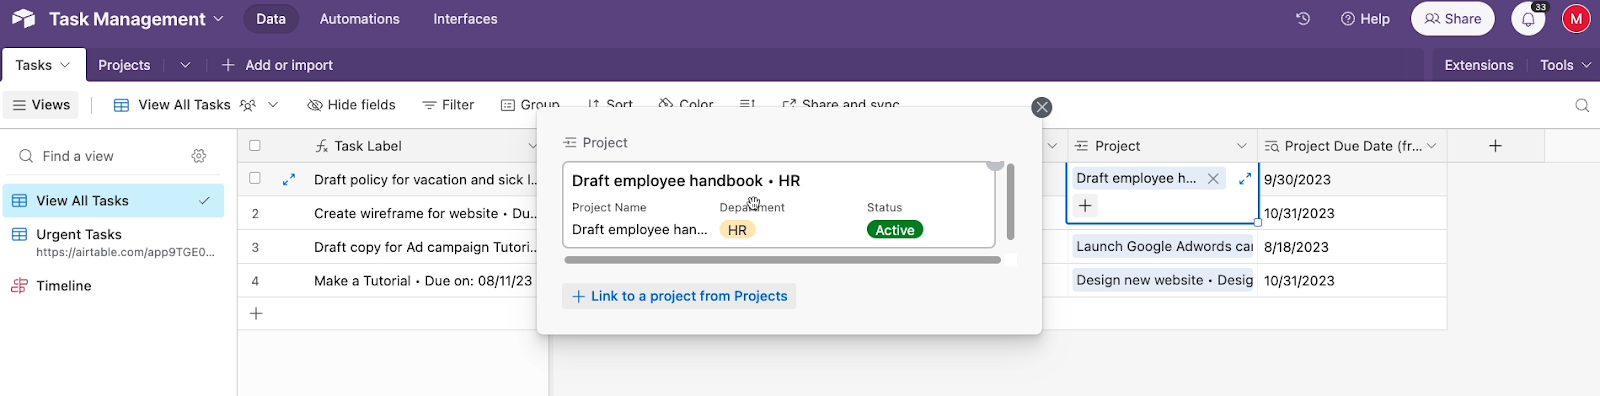Viewport: 1600px width, 396px height.
Task: Open the base history icon
Action: (x=1303, y=19)
